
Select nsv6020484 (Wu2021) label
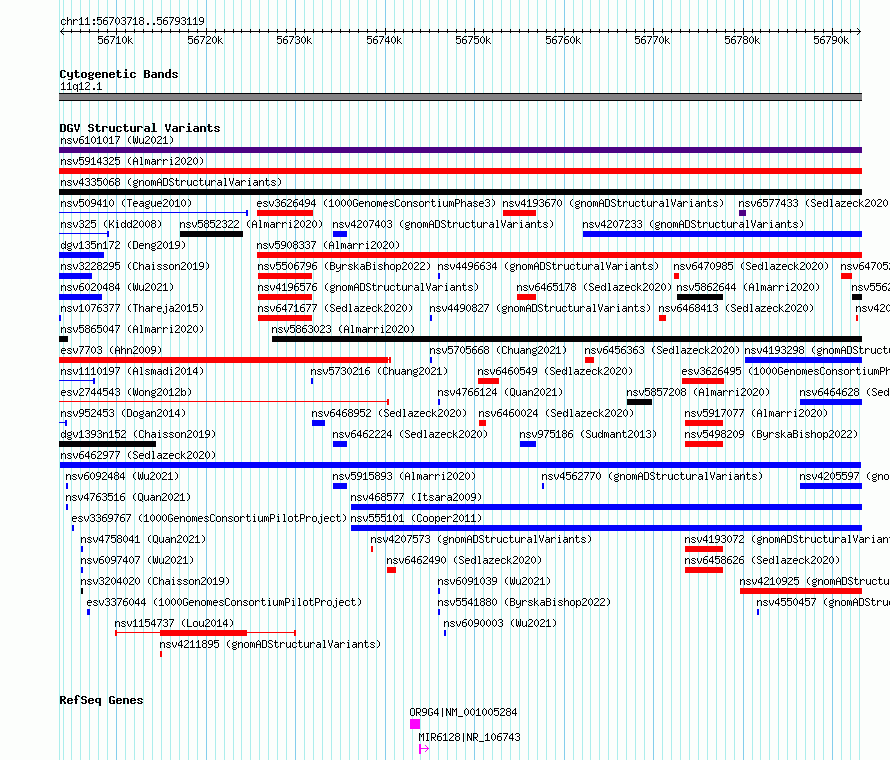[117, 287]
